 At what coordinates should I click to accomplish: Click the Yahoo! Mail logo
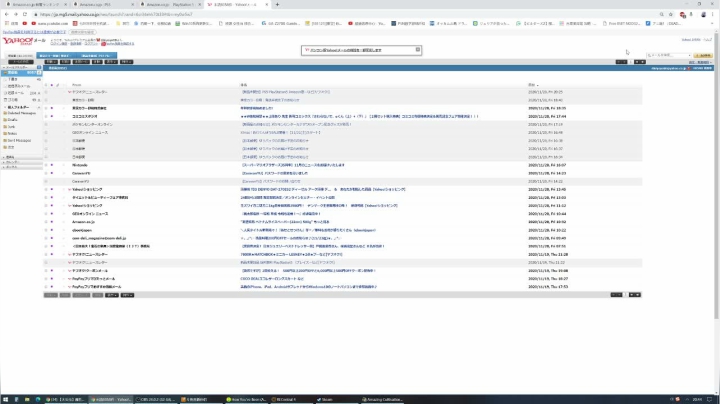(24, 41)
